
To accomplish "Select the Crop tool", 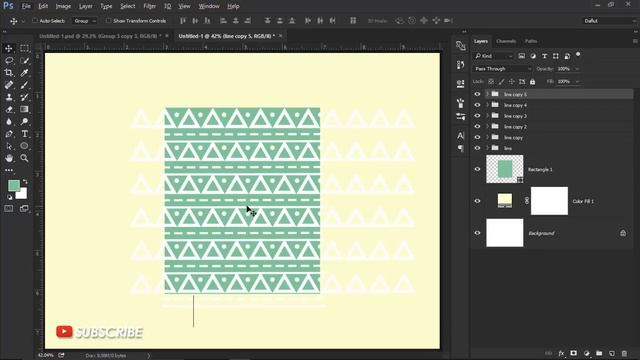I will [9, 73].
